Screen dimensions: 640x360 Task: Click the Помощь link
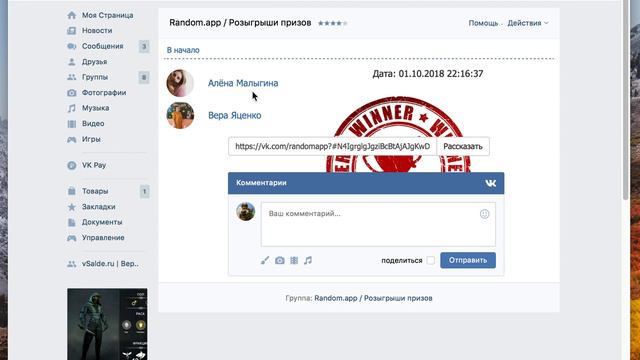[483, 23]
